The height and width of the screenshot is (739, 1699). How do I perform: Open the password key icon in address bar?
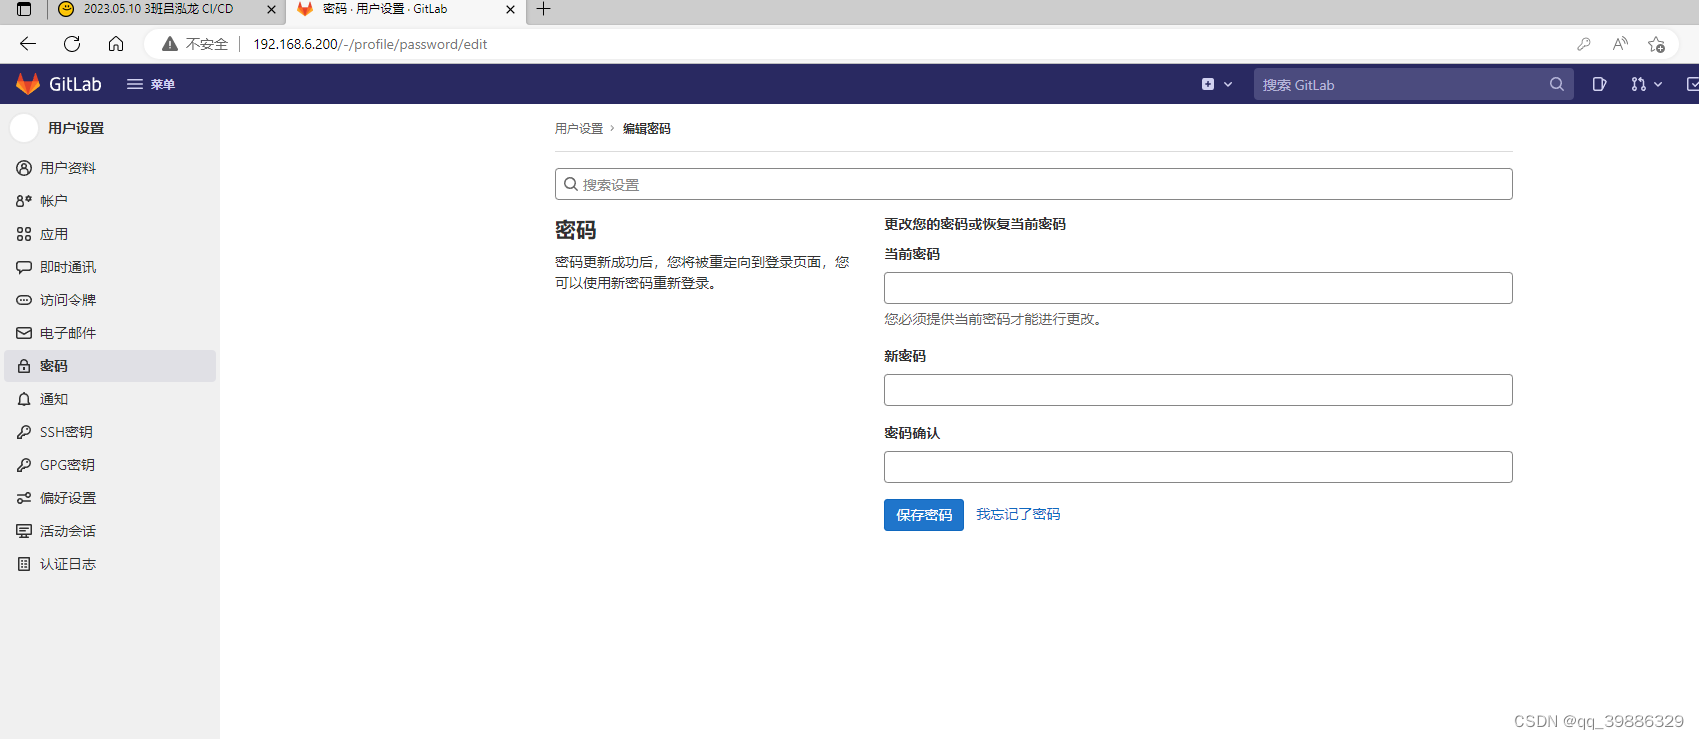click(x=1584, y=44)
